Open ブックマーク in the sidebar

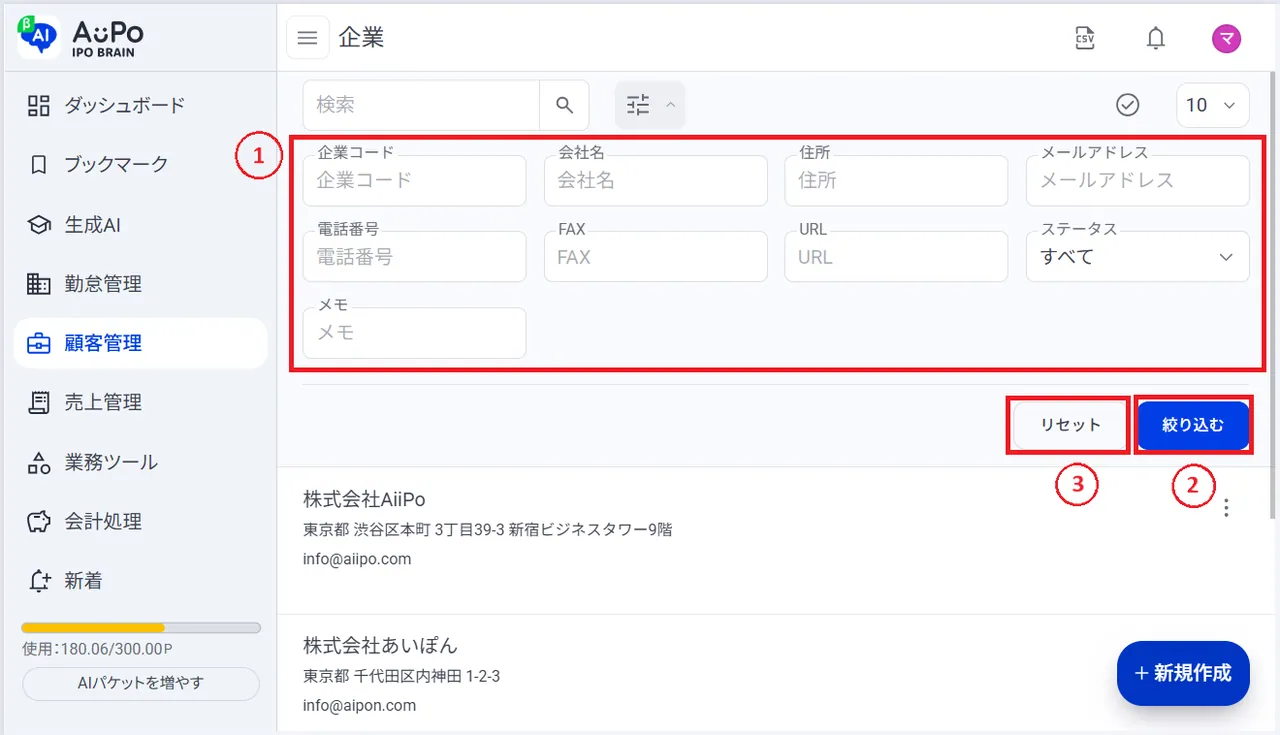(141, 164)
